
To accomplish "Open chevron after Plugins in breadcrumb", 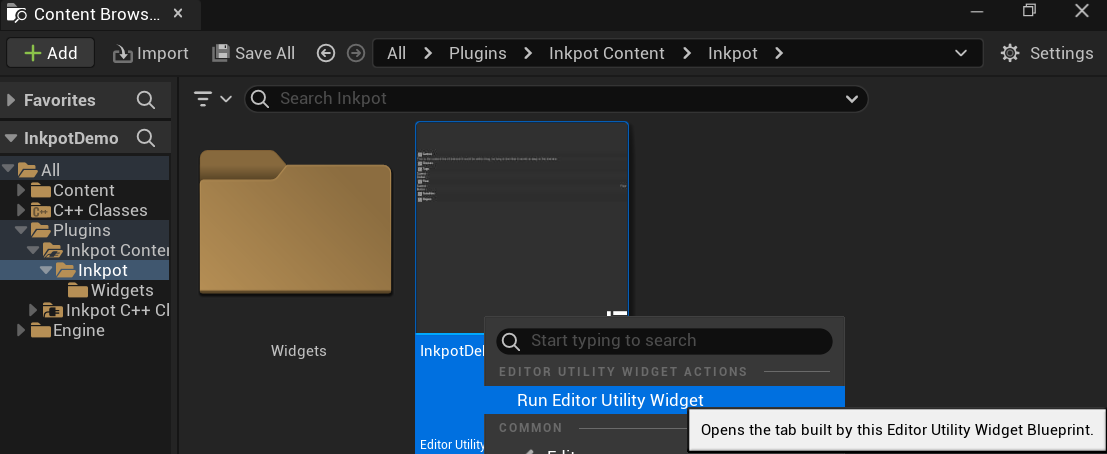I will tap(528, 53).
